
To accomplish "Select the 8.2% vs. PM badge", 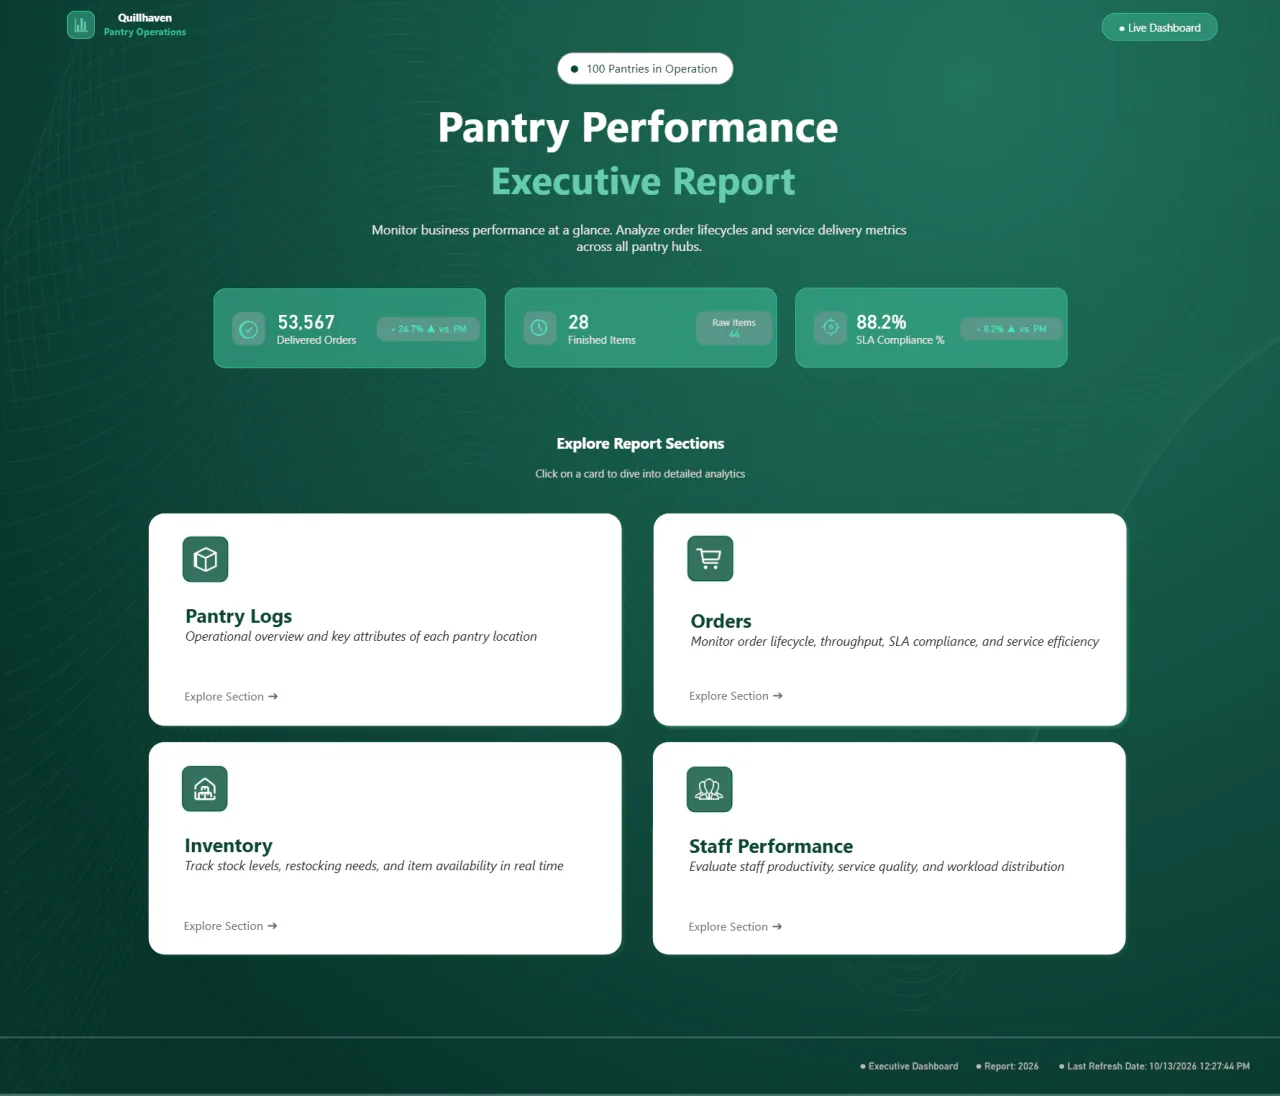I will coord(1011,329).
